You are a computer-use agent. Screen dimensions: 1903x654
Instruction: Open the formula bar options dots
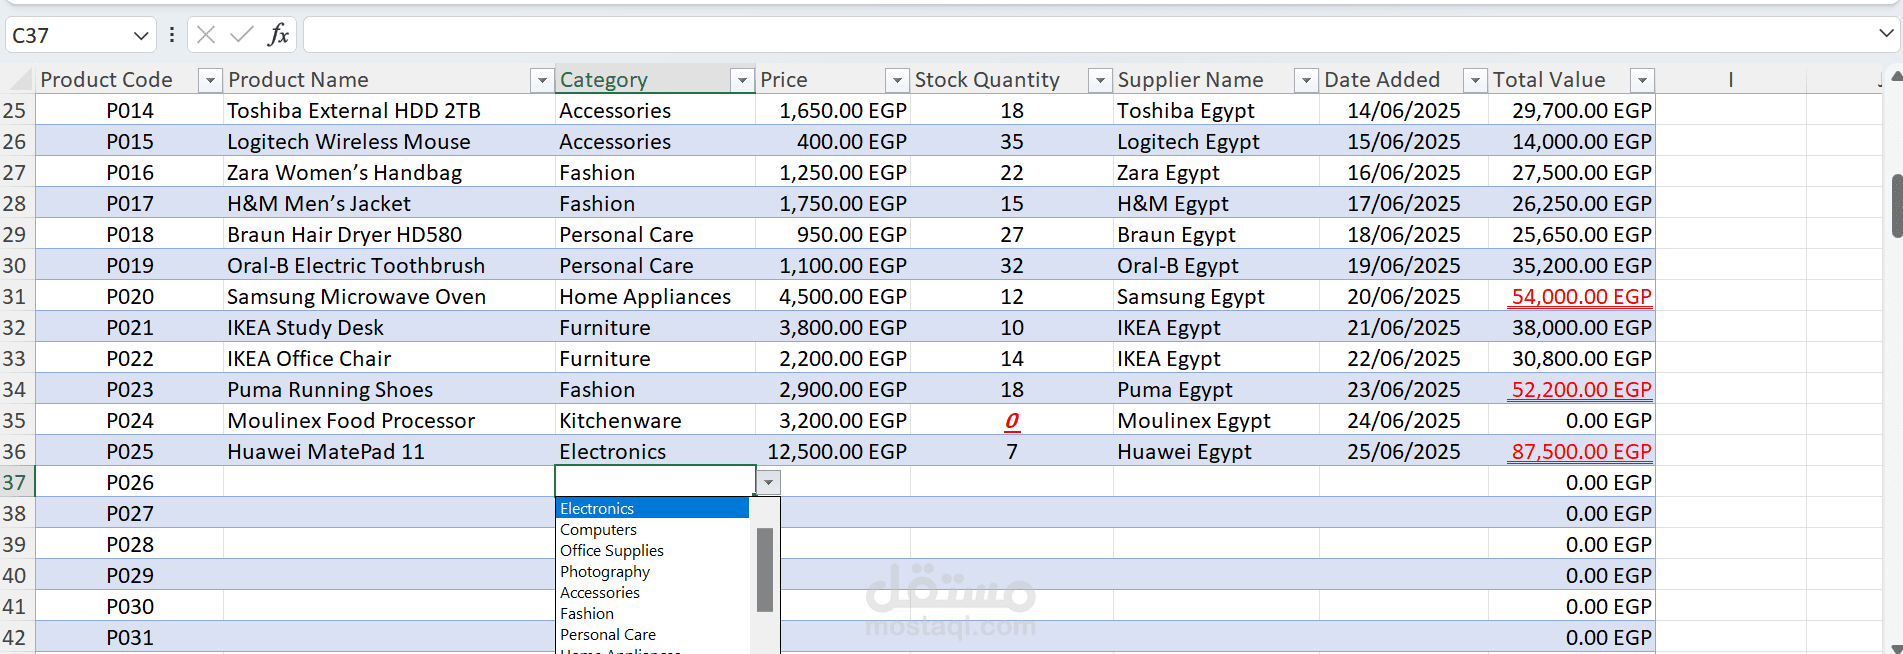coord(172,35)
